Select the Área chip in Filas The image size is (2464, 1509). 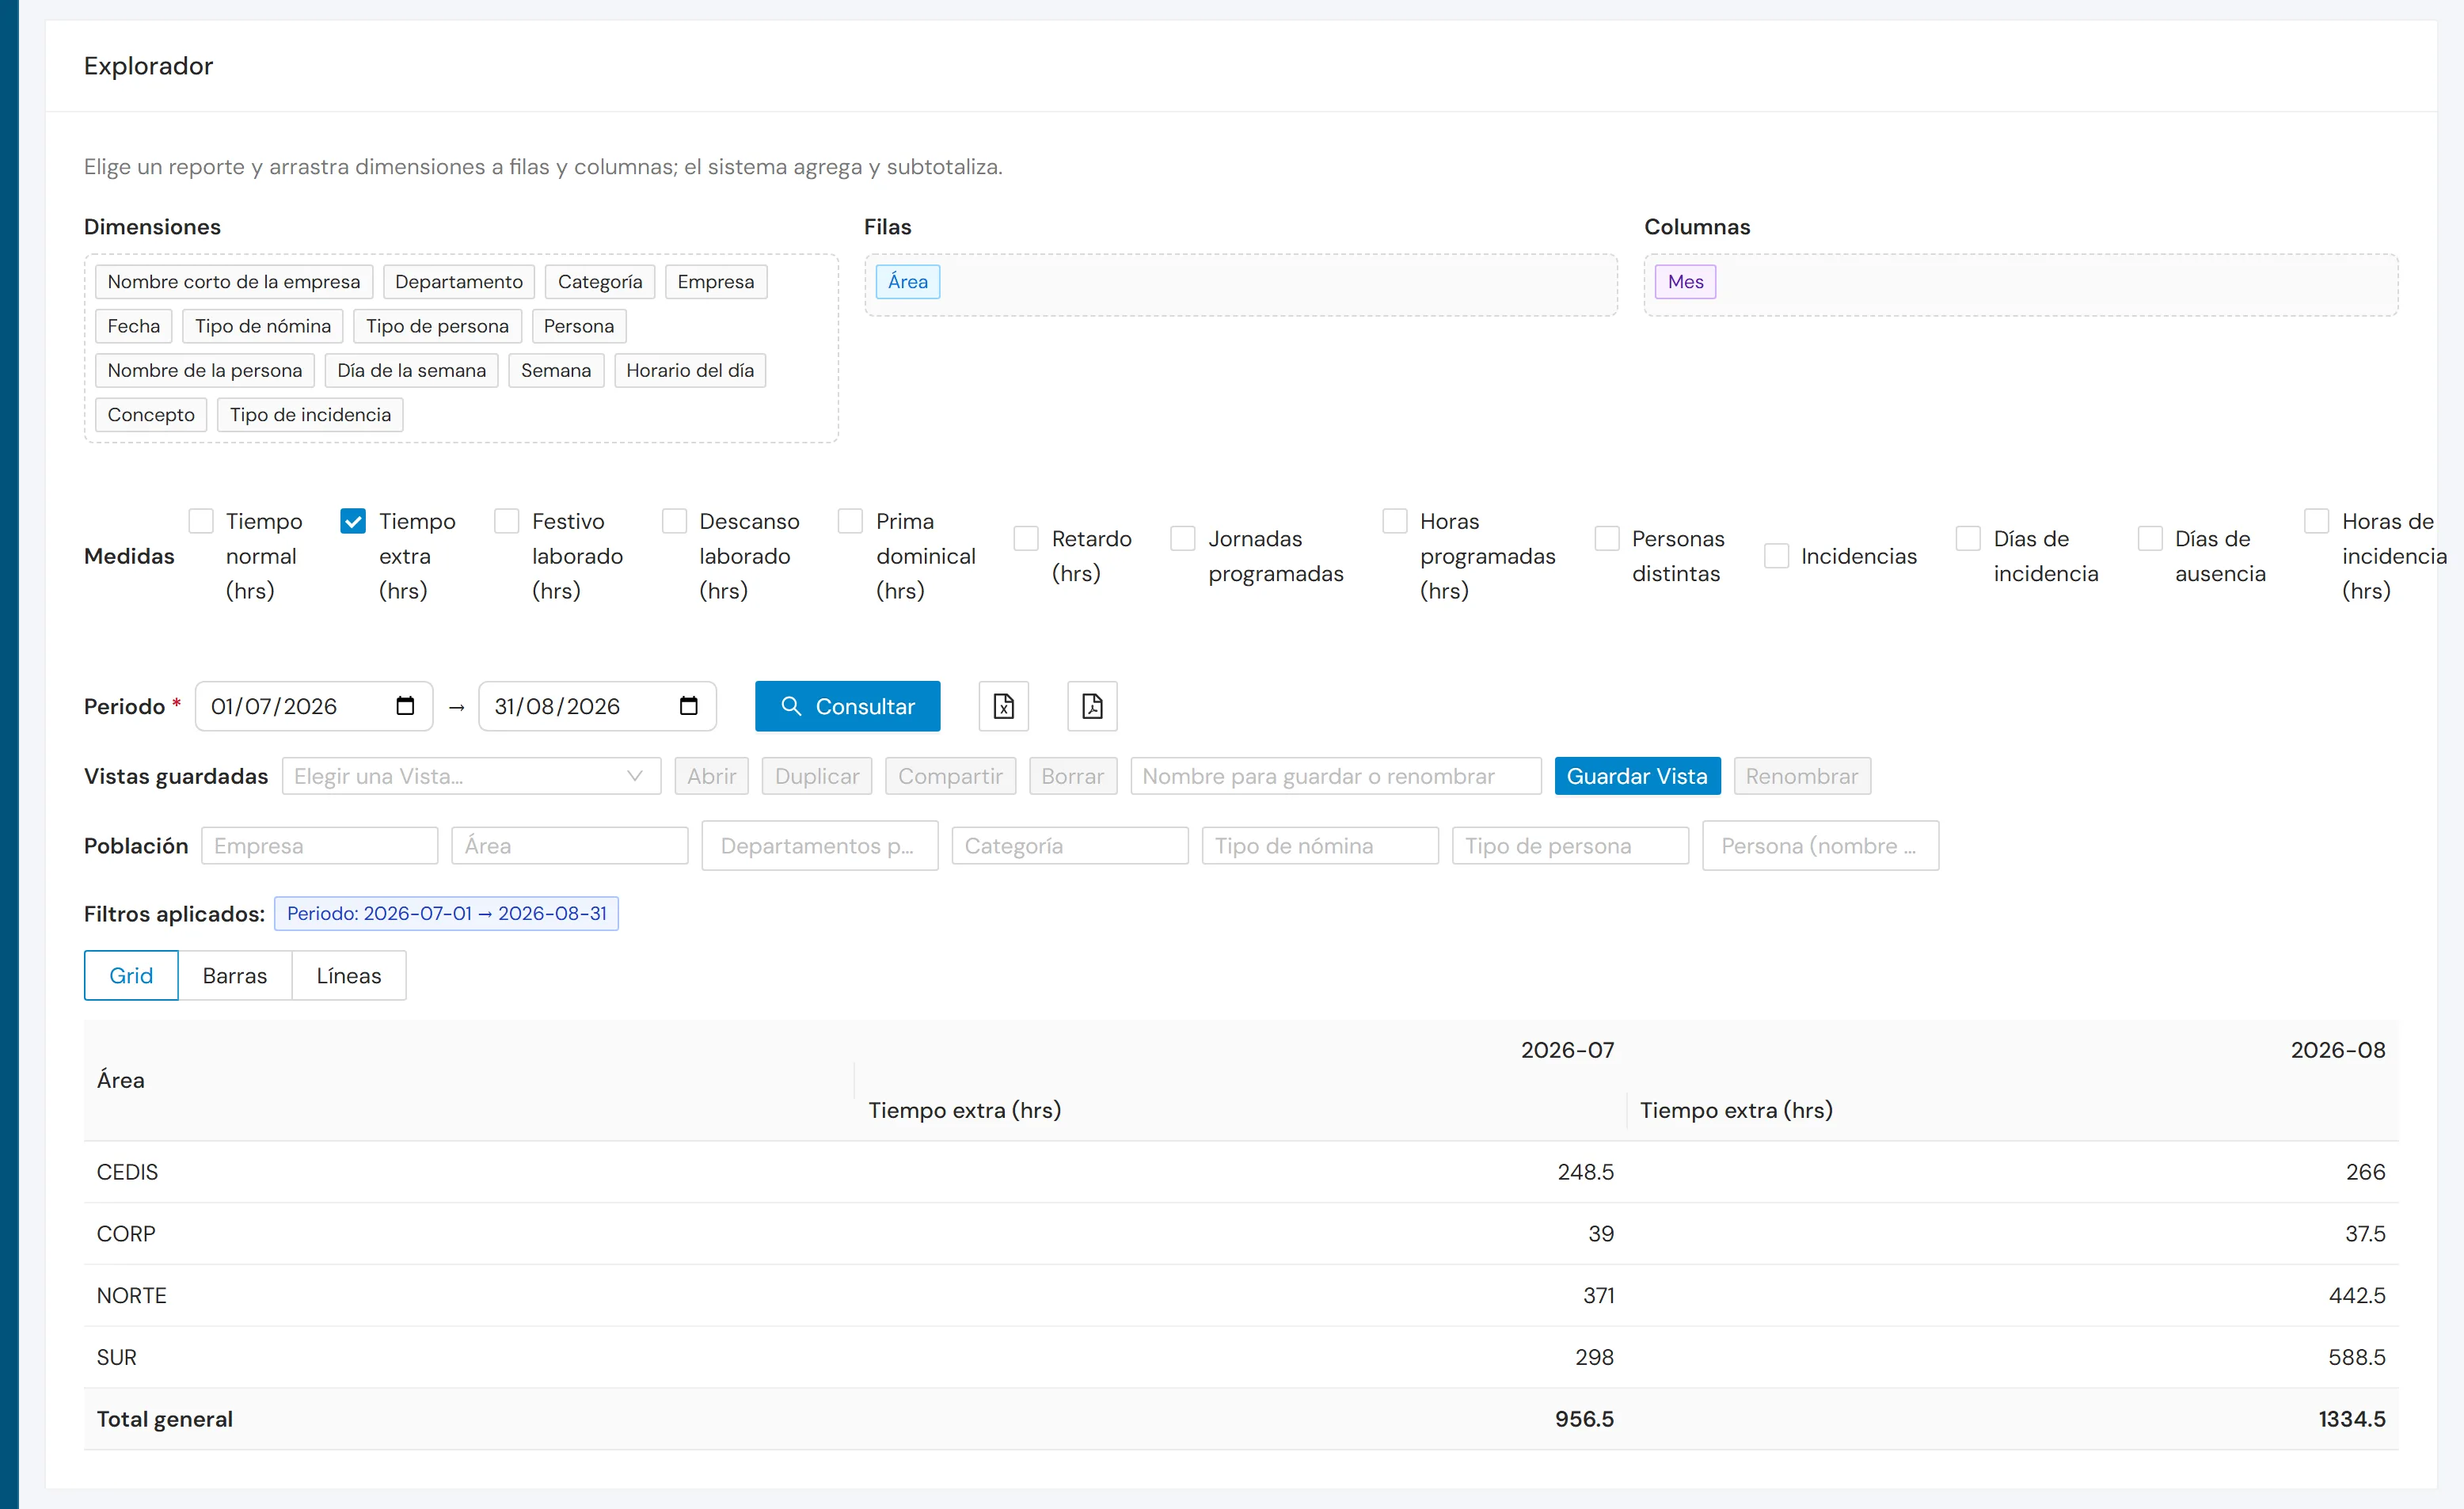tap(908, 282)
